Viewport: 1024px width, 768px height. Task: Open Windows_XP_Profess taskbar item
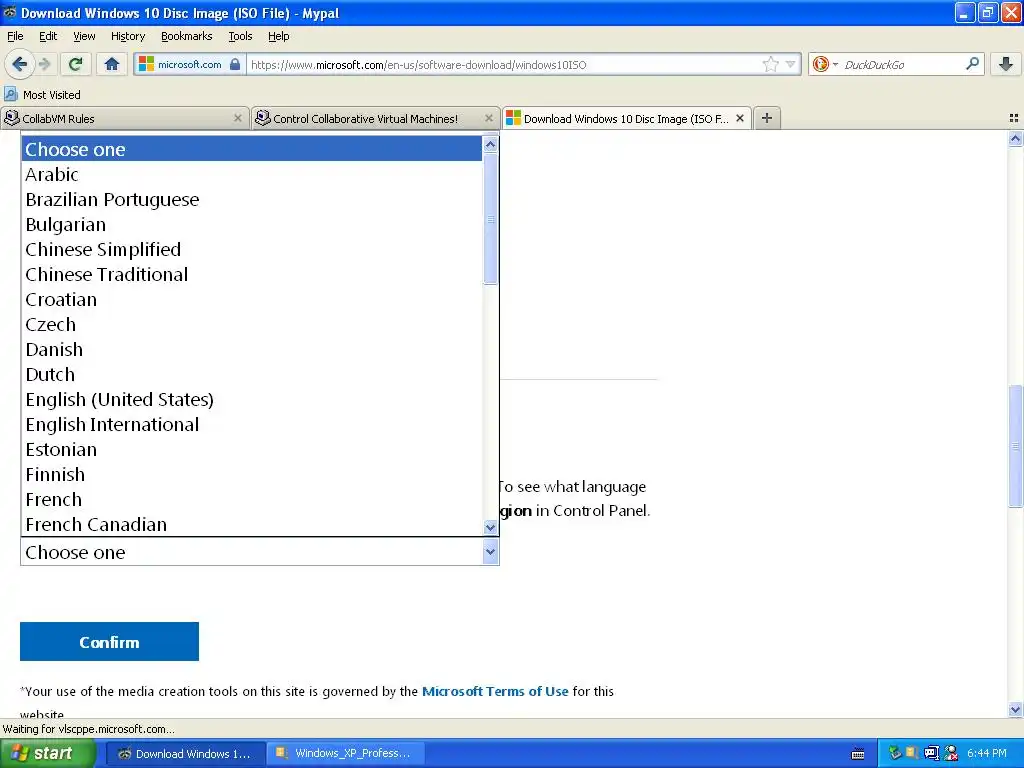tap(346, 753)
